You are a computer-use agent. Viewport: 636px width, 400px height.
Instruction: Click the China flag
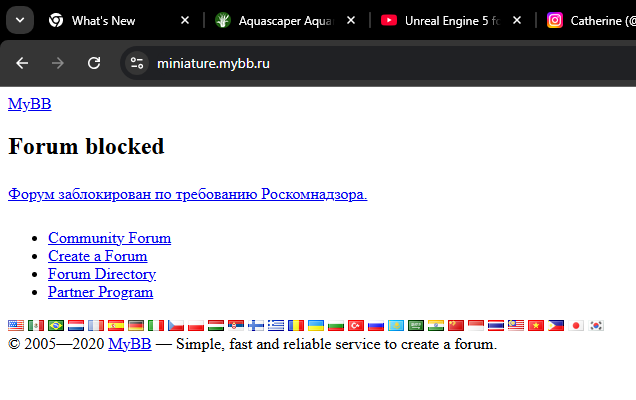pyautogui.click(x=456, y=325)
